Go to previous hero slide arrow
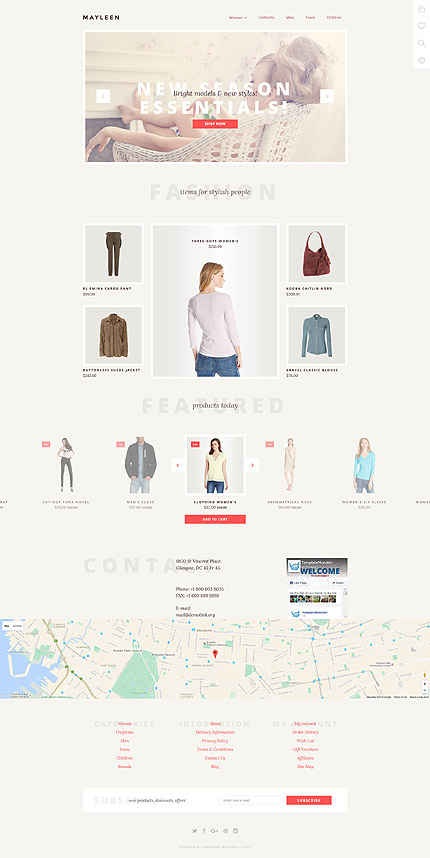Viewport: 430px width, 858px height. (x=103, y=96)
